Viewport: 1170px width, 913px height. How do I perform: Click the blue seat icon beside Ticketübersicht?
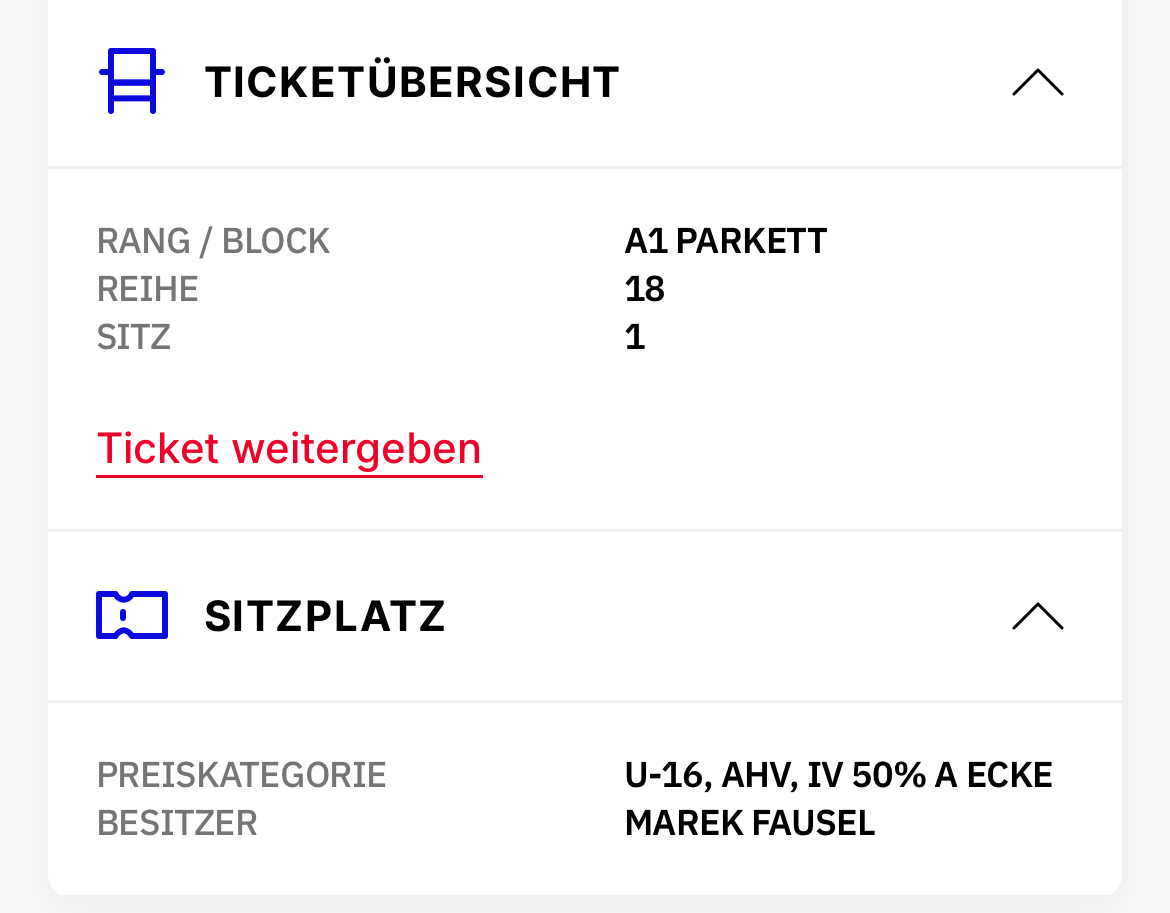131,81
